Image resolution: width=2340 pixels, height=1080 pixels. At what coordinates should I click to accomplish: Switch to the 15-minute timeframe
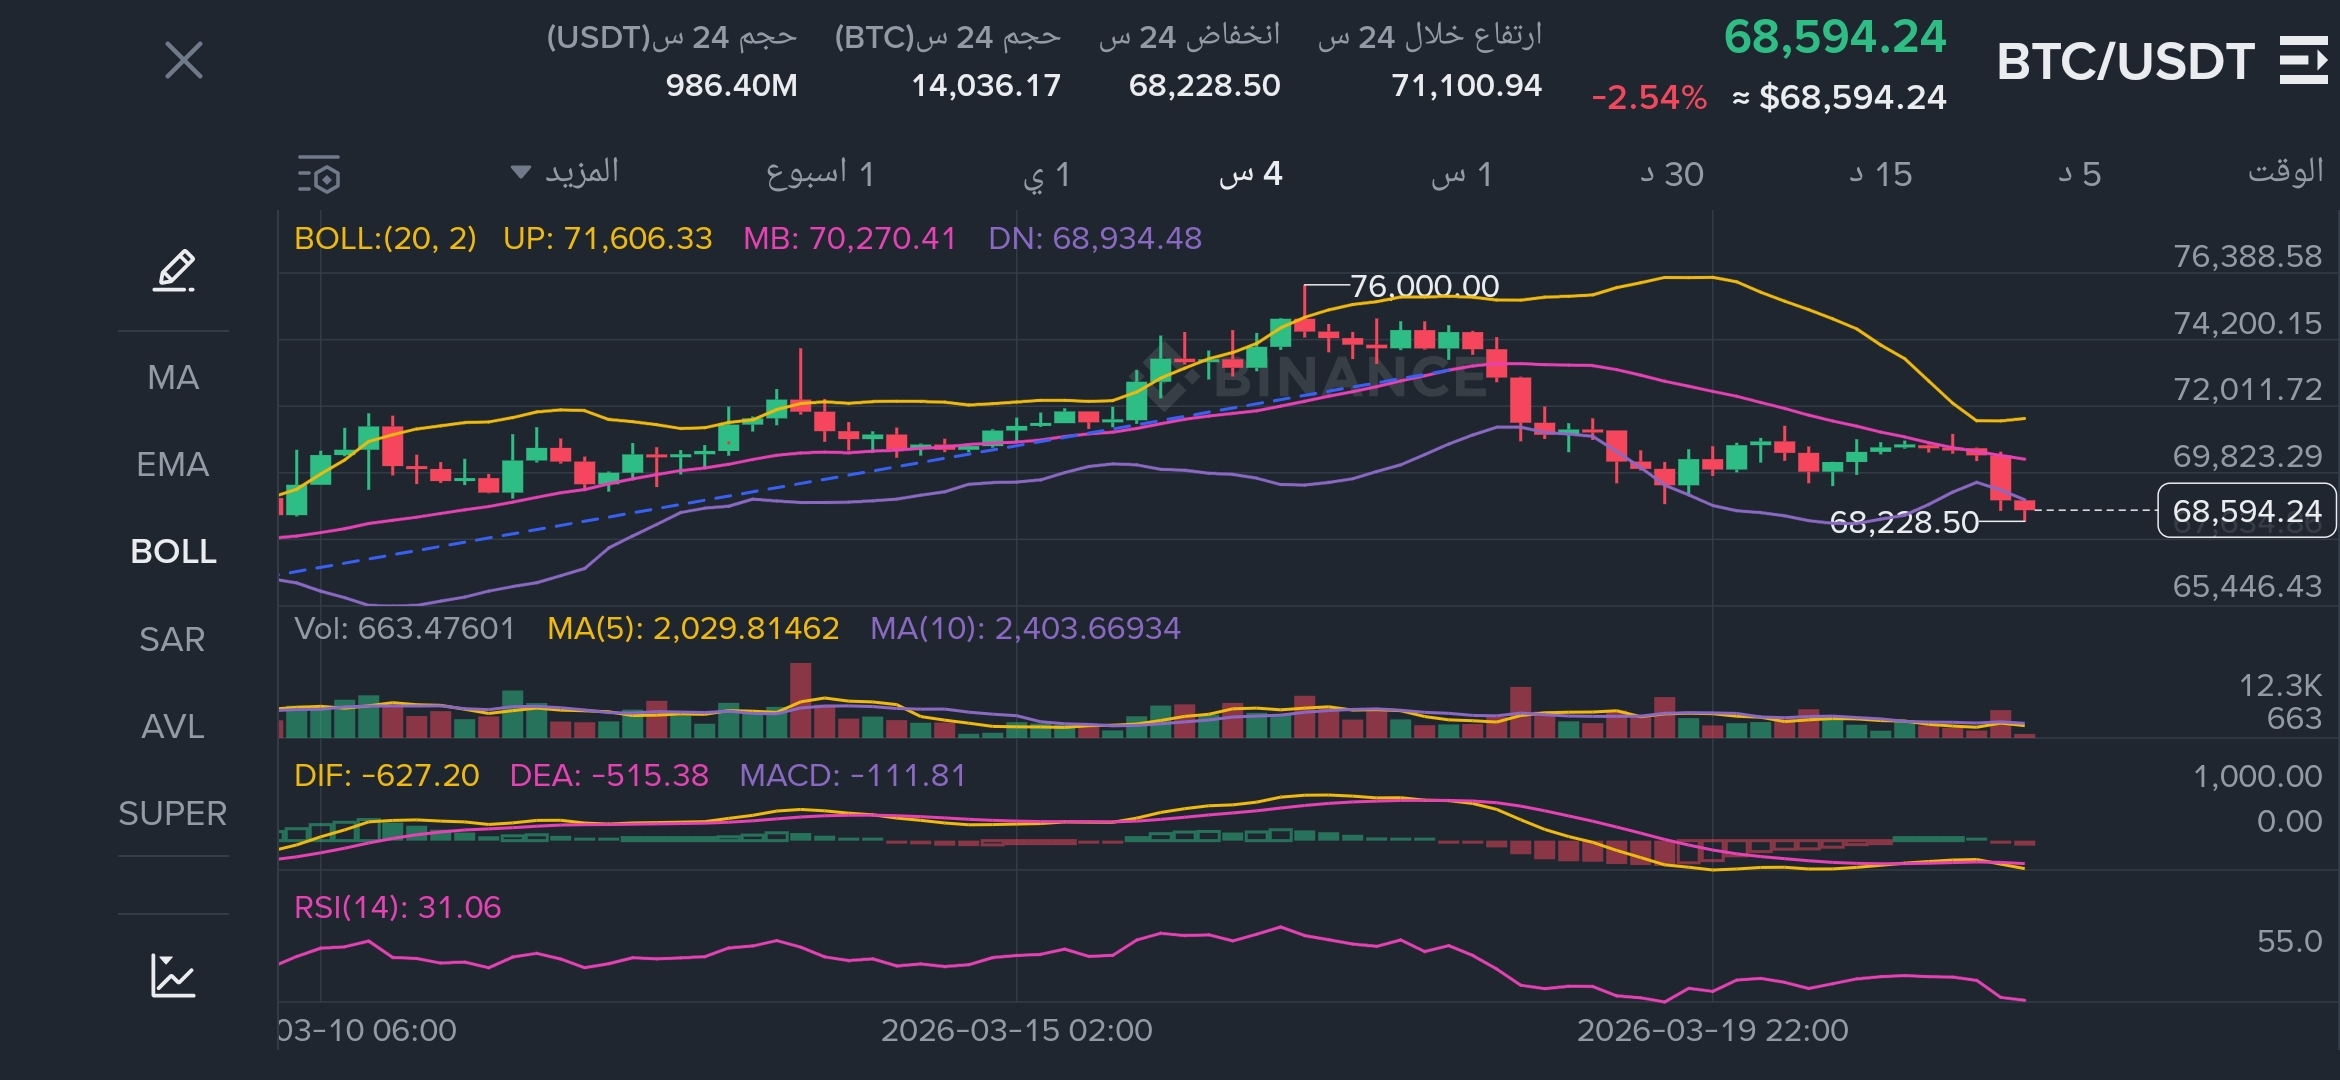[1880, 174]
